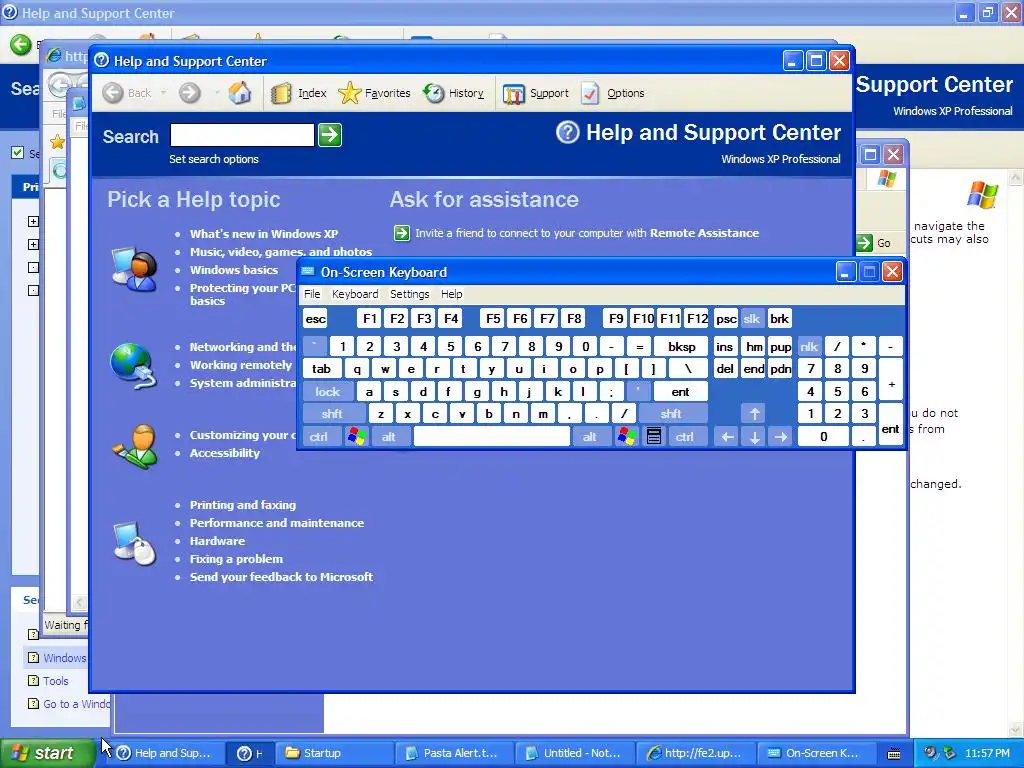The height and width of the screenshot is (768, 1024).
Task: Click green Back arrow in background Help window
Action: click(x=20, y=44)
